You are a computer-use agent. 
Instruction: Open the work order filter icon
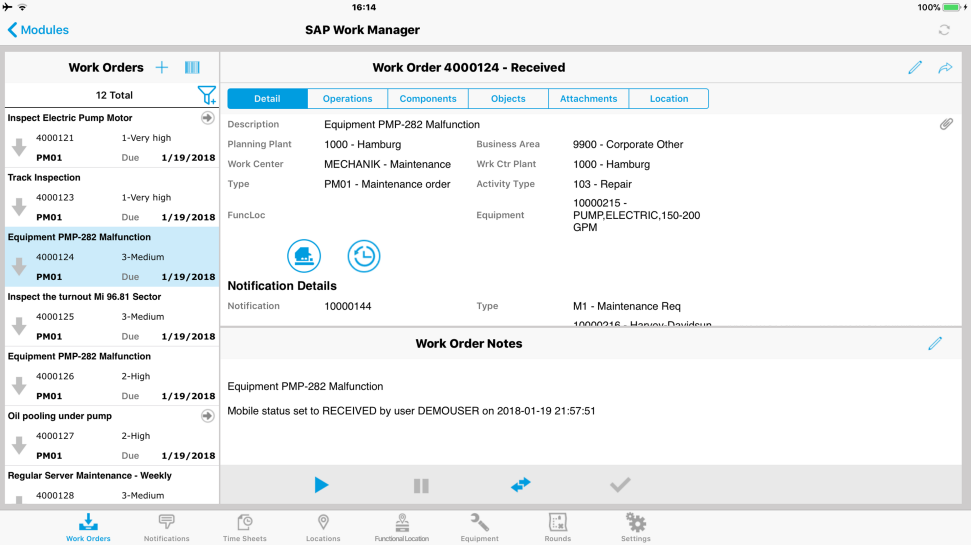pyautogui.click(x=206, y=95)
